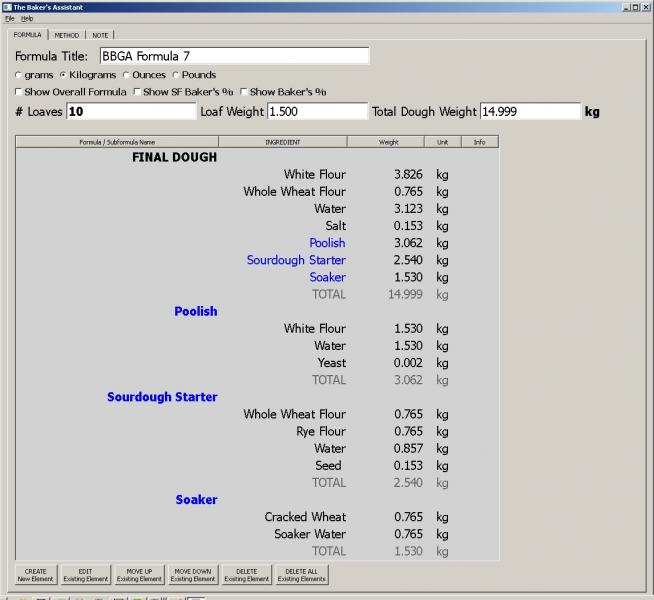Focus the # Loaves input field
The width and height of the screenshot is (654, 600).
(131, 111)
